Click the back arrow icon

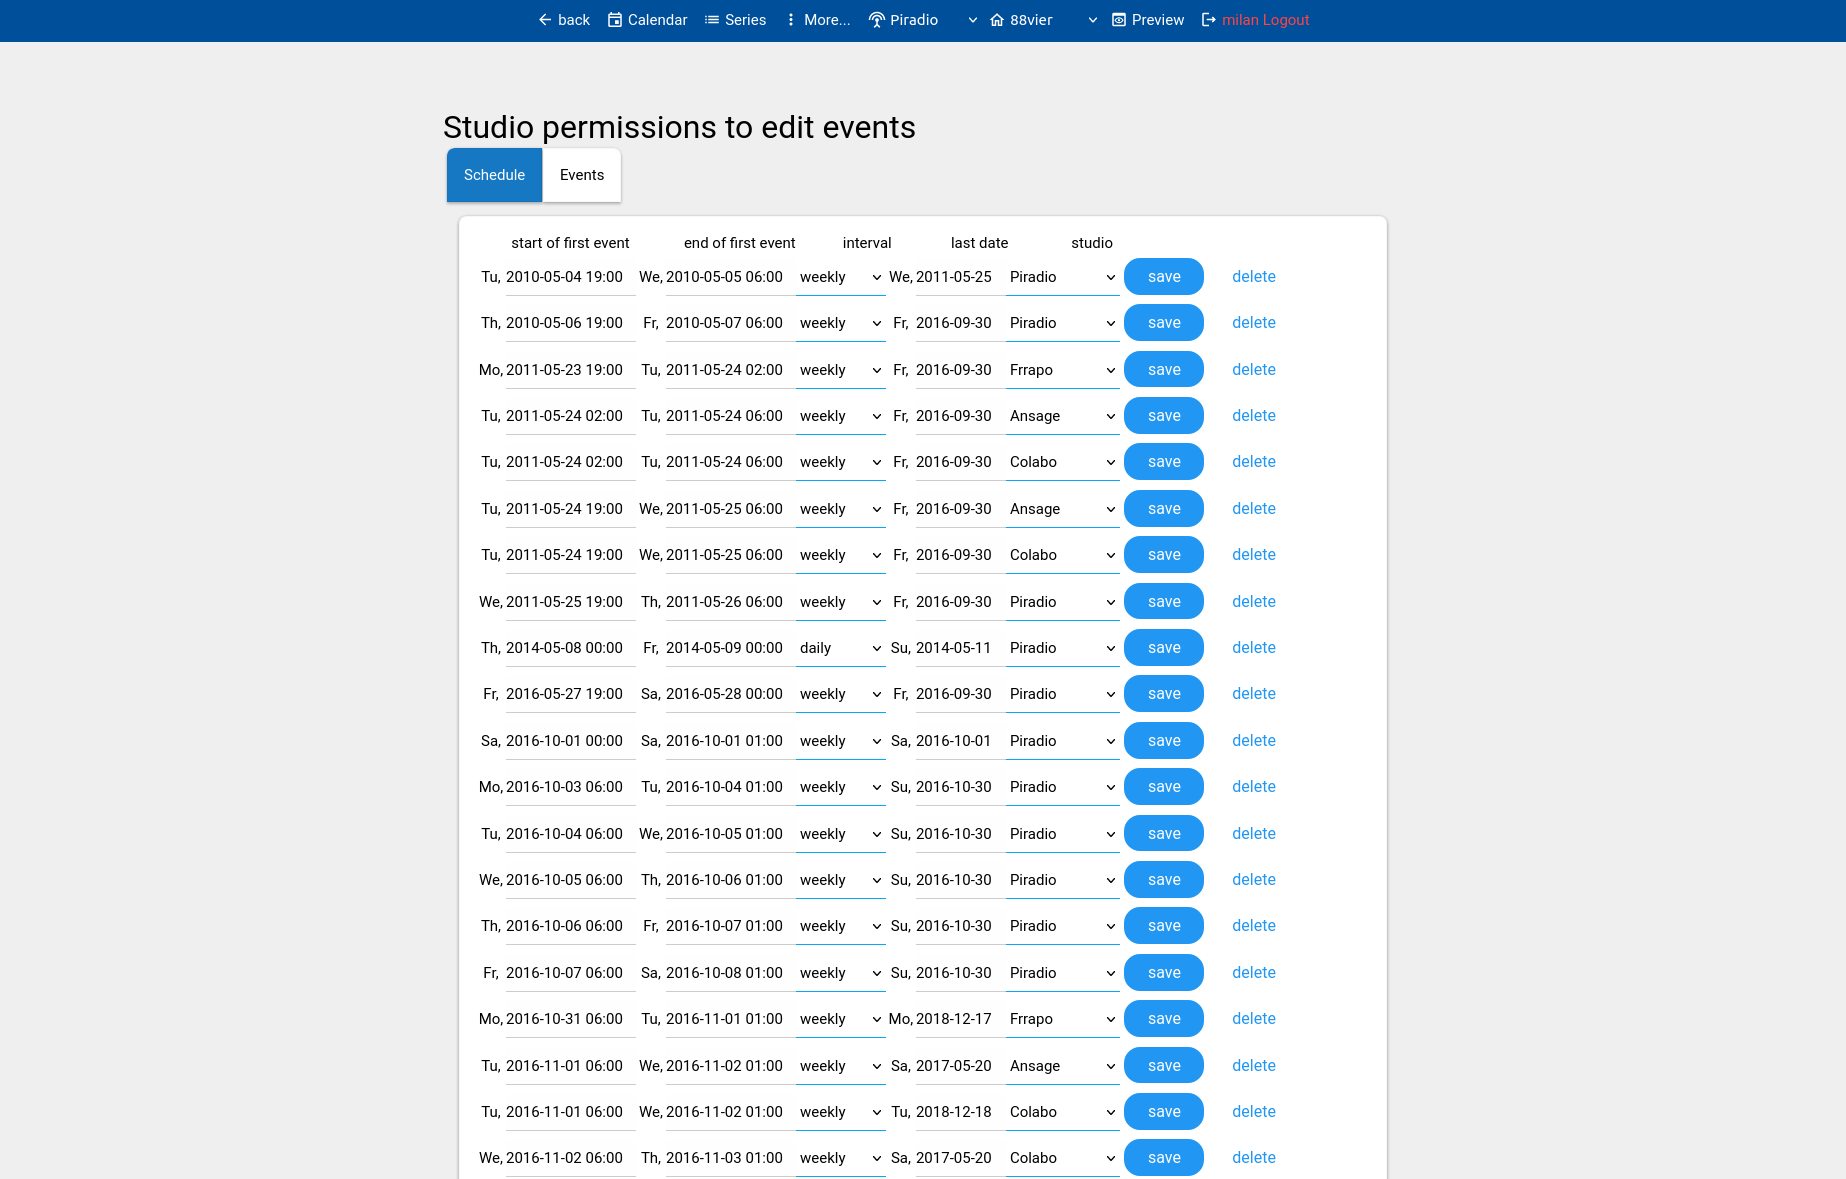545,20
